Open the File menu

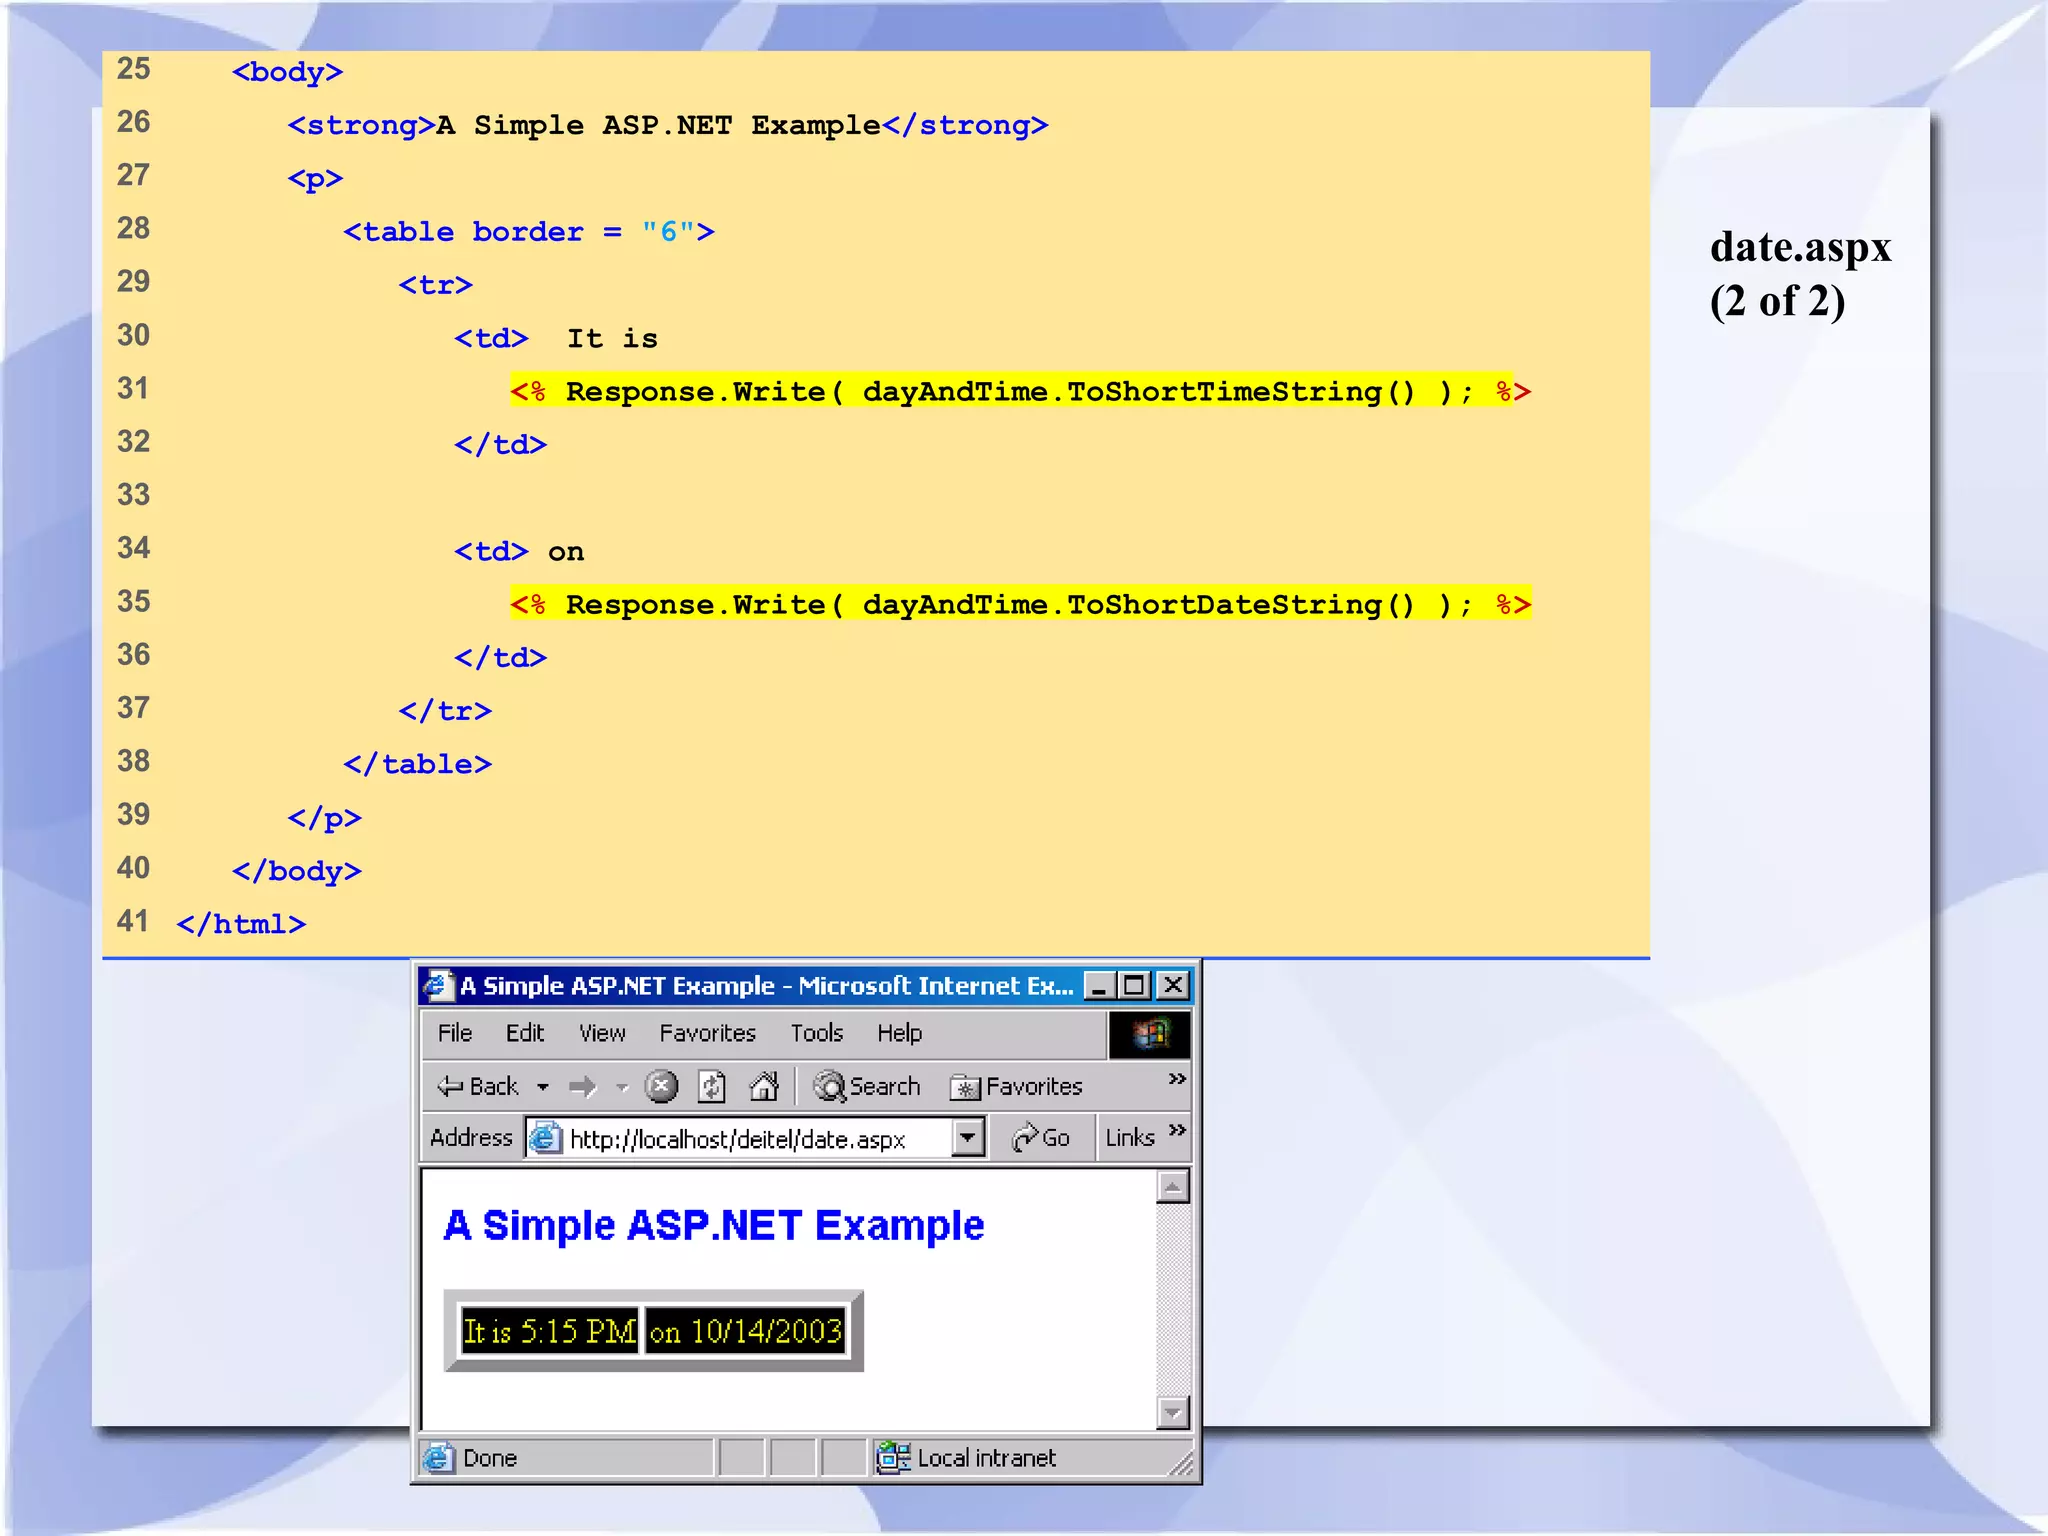coord(455,1033)
